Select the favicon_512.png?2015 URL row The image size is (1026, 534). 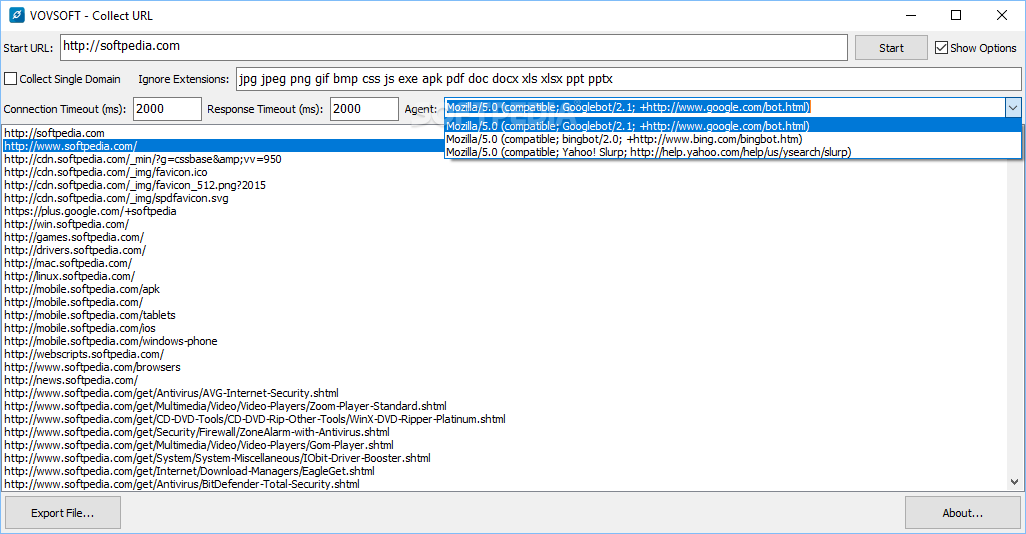point(504,185)
